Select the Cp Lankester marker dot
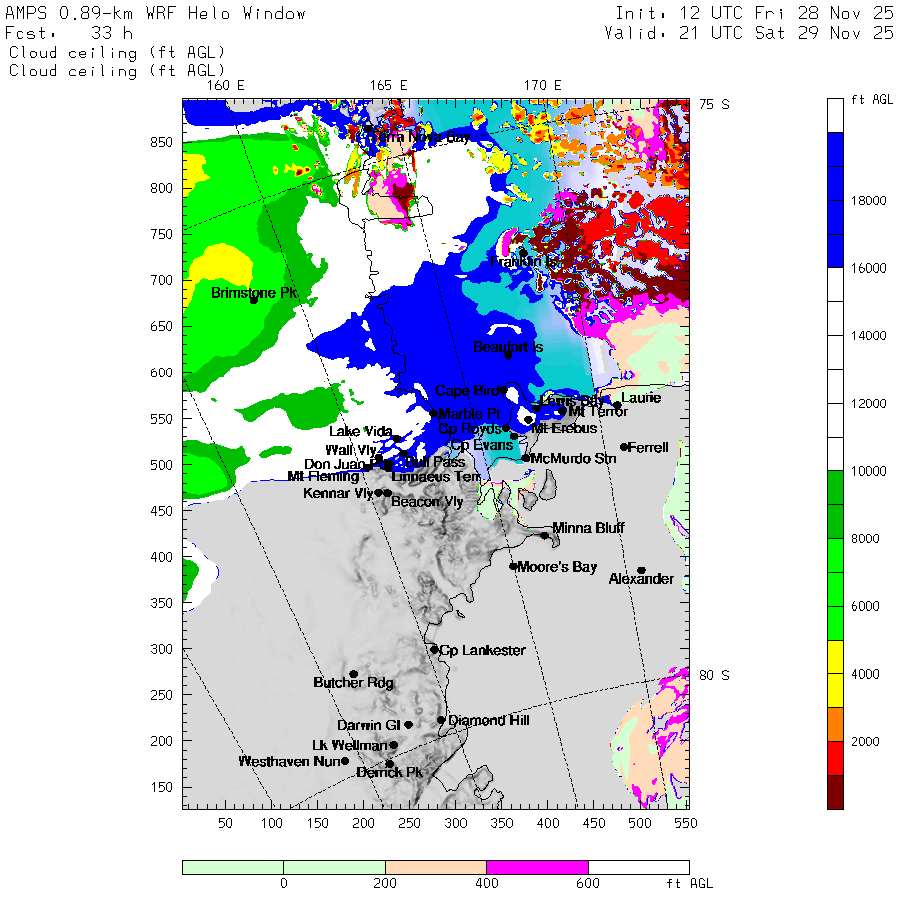Viewport: 900px width, 900px height. tap(435, 650)
